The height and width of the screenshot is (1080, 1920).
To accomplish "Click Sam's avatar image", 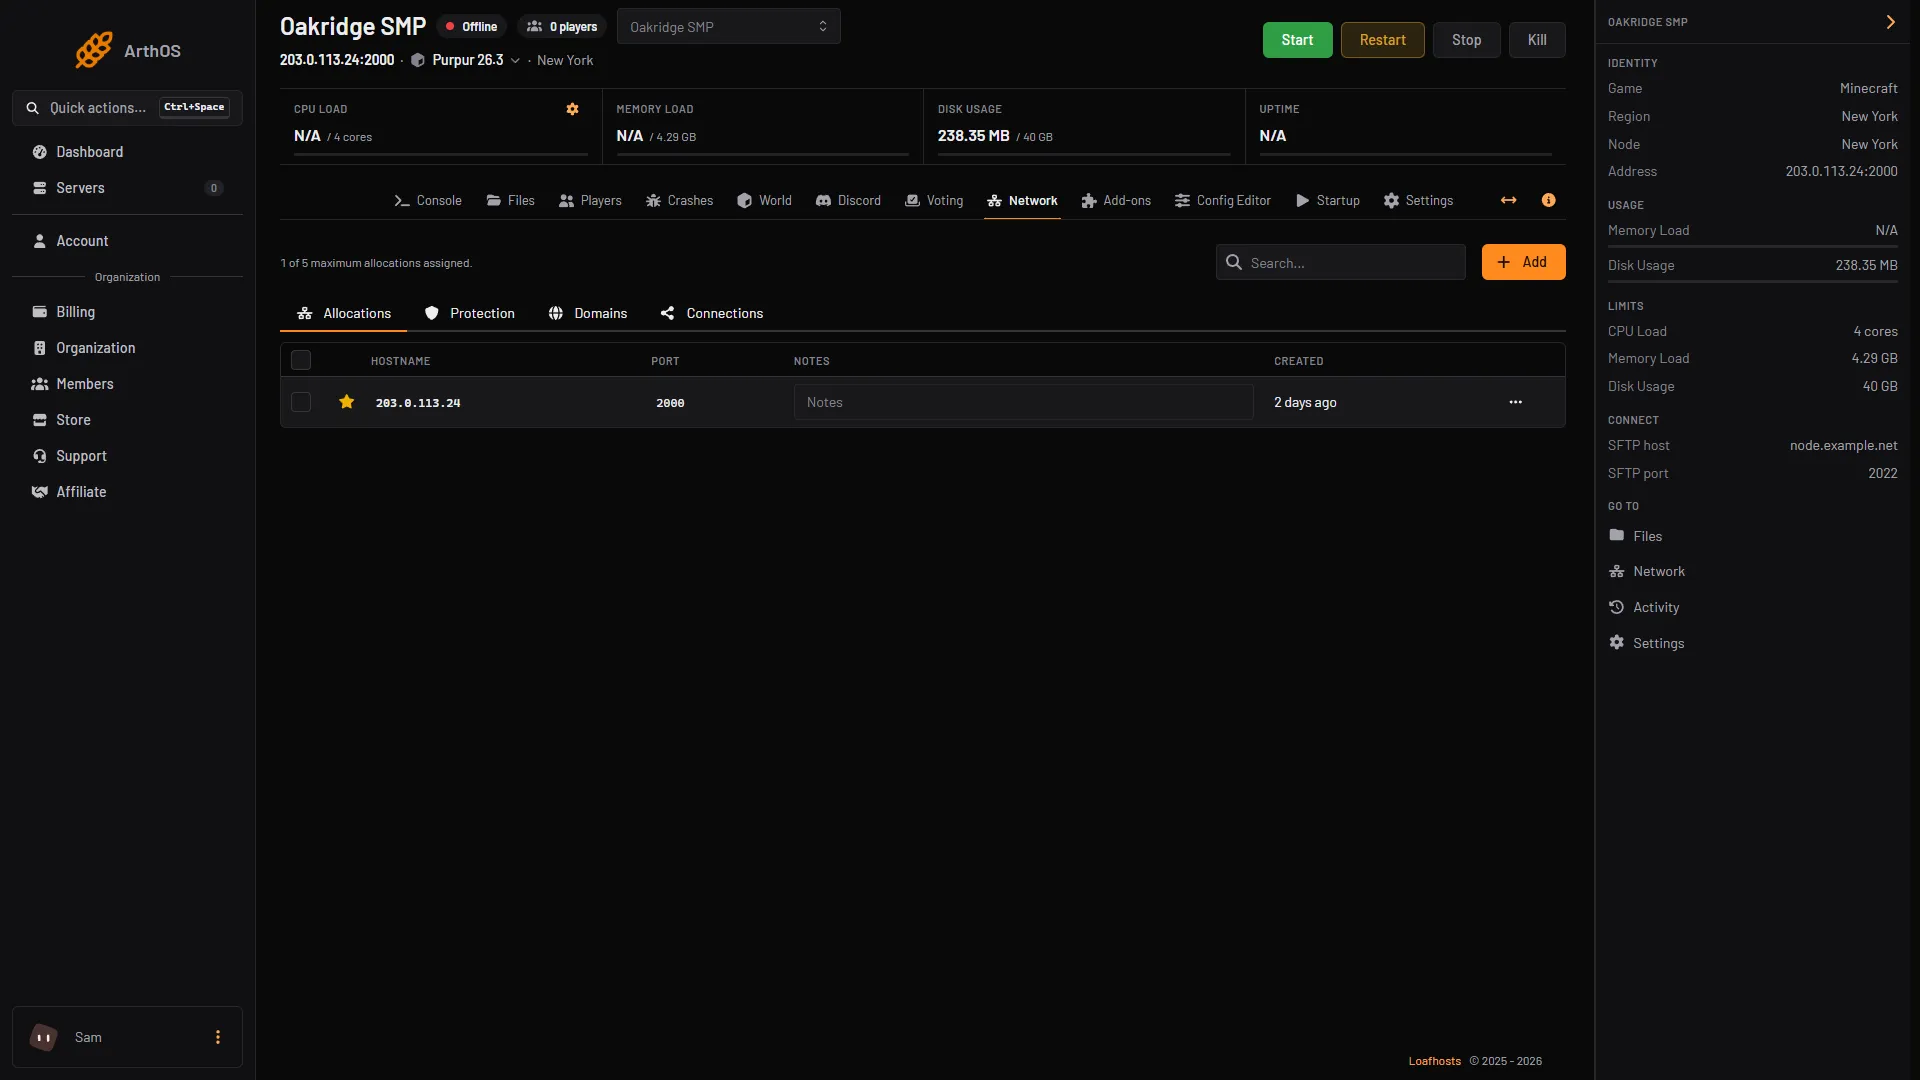I will point(44,1037).
